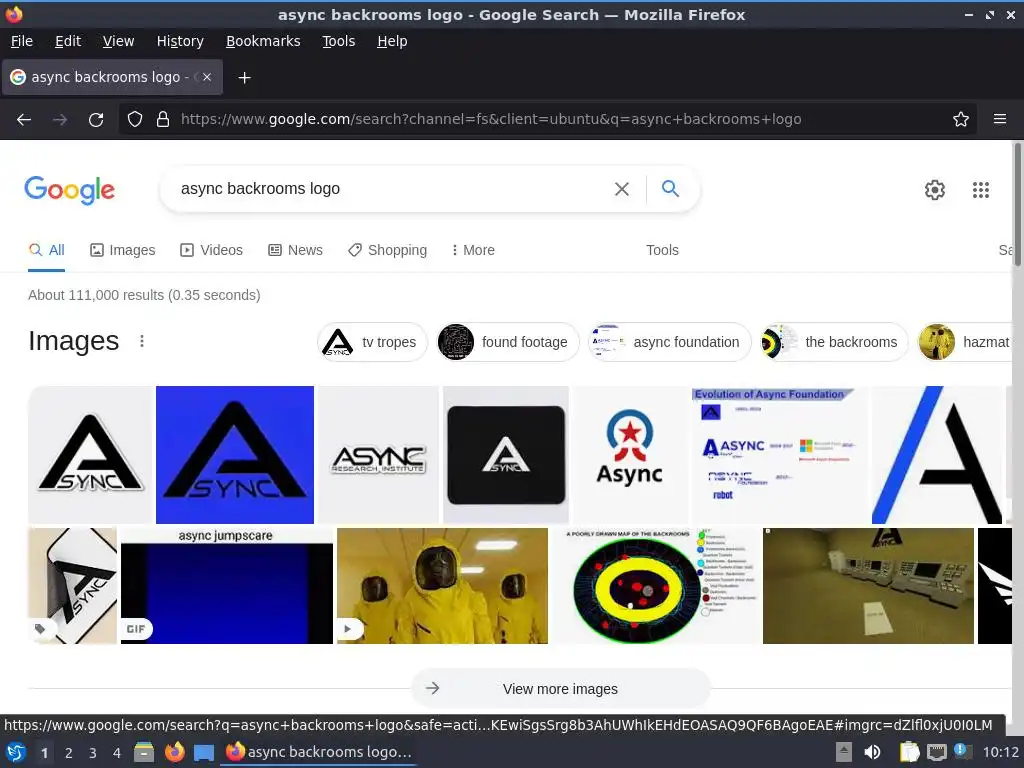Open the File menu
Viewport: 1024px width, 768px height.
(22, 41)
